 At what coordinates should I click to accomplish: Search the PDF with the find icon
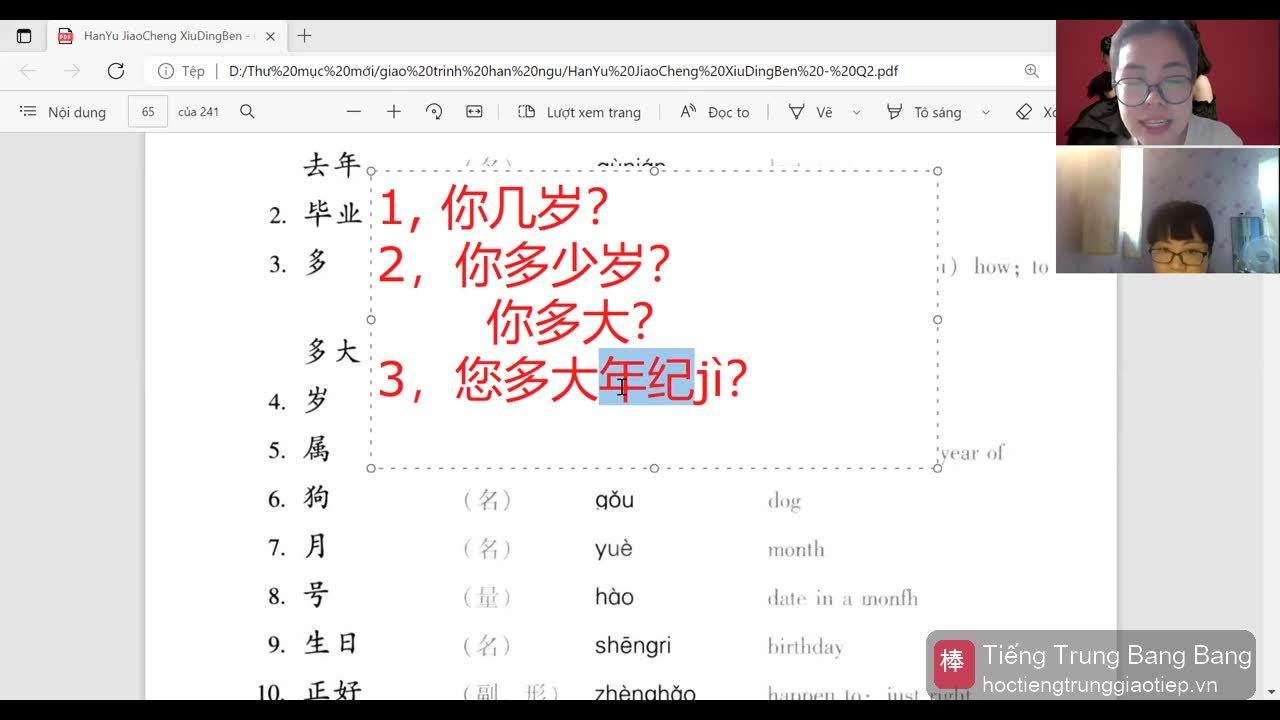(247, 112)
